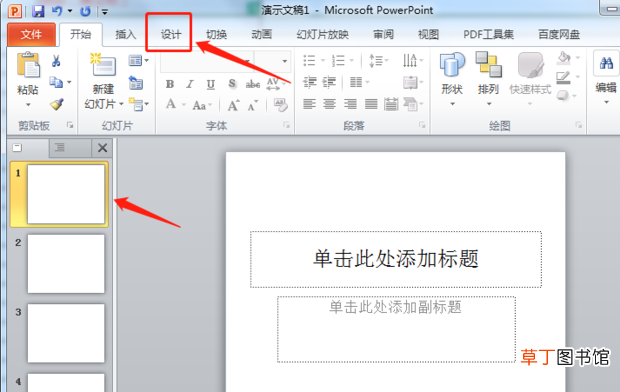Open the 审阅 ribbon tab
620x392 pixels.
pos(384,34)
